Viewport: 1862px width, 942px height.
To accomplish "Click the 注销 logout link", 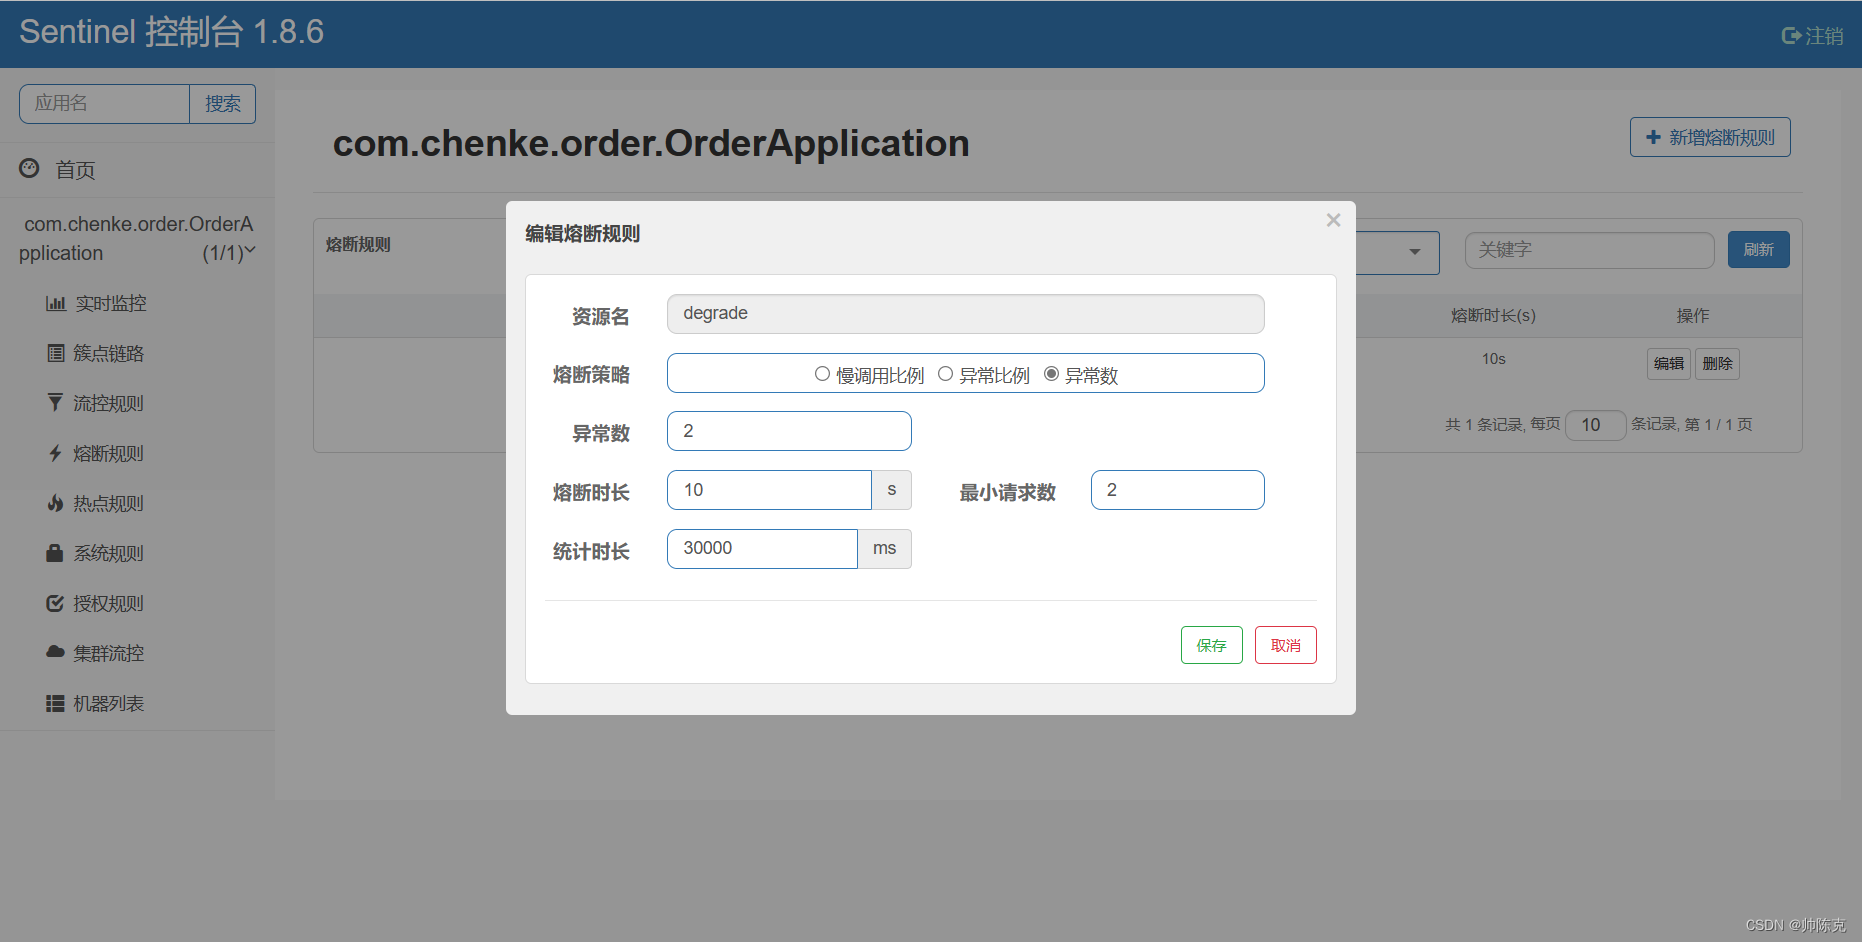I will point(1813,36).
